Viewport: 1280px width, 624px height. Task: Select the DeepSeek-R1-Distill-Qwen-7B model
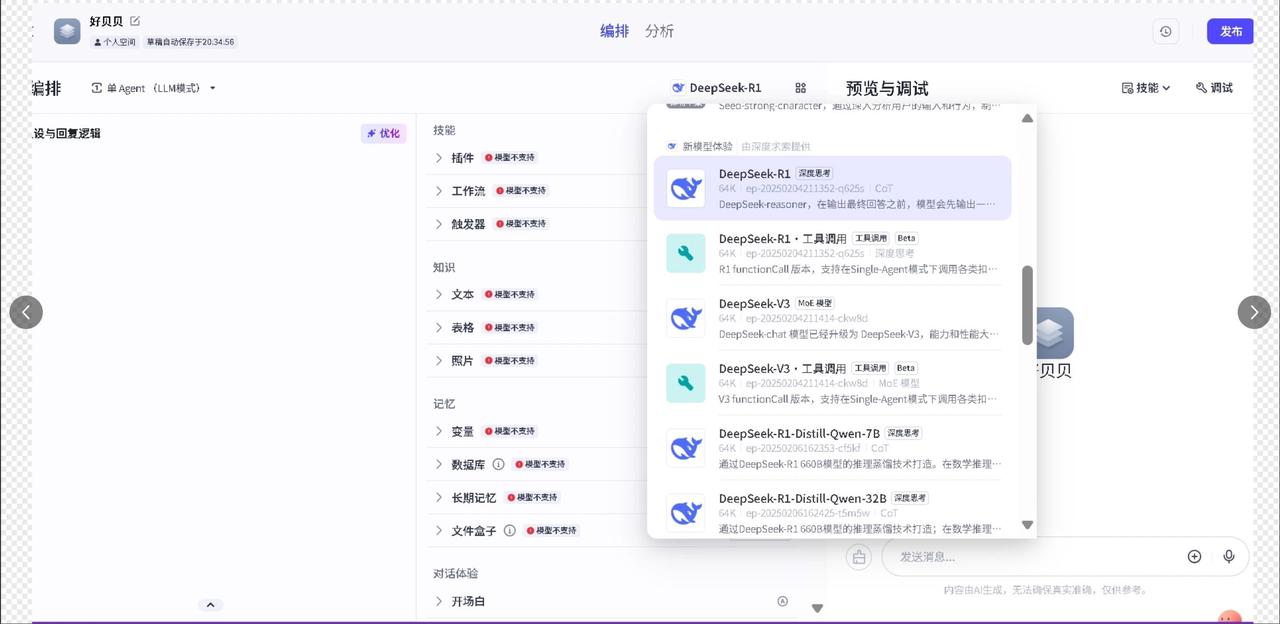click(x=832, y=448)
